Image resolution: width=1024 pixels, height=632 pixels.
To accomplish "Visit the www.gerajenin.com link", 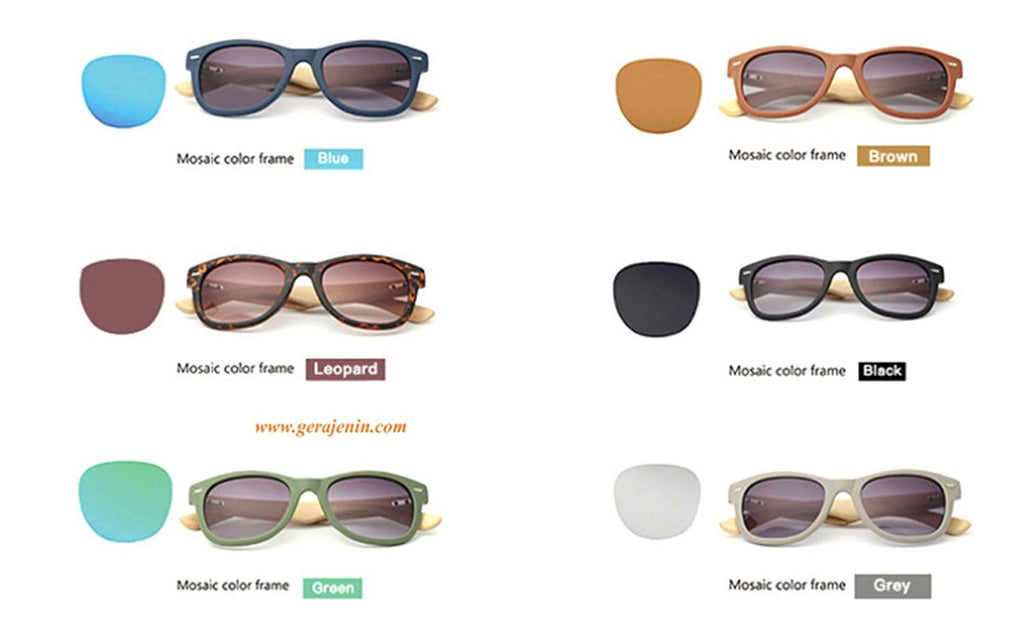I will click(330, 428).
